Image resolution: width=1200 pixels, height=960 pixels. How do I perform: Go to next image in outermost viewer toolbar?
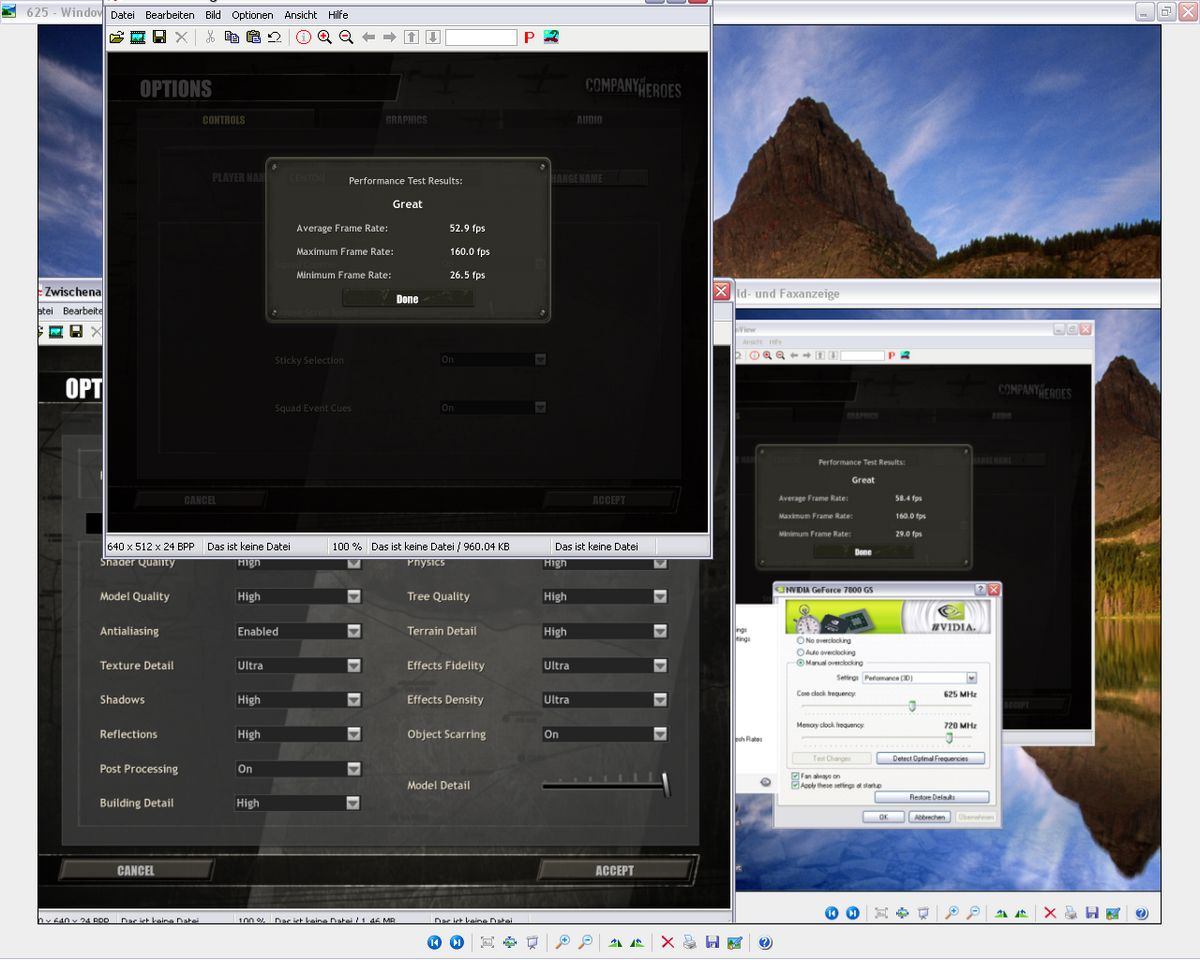tap(457, 942)
